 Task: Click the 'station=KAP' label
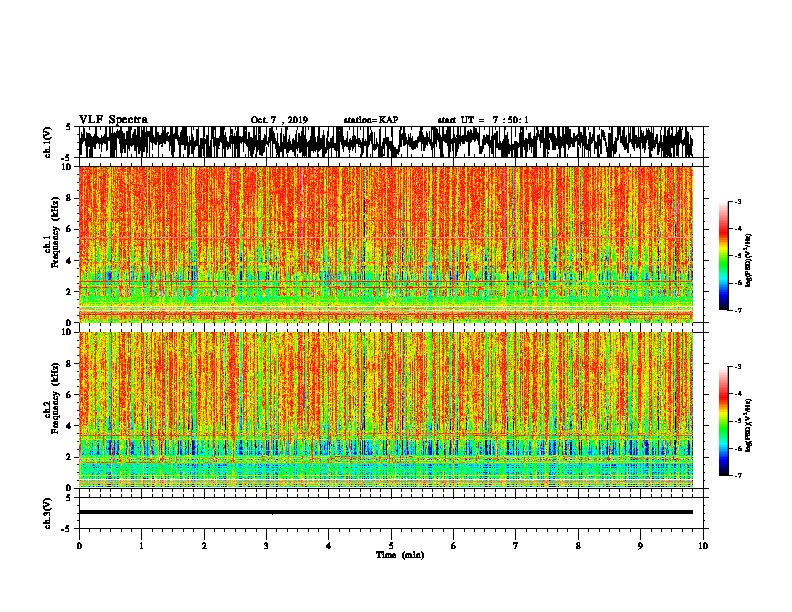click(x=371, y=120)
